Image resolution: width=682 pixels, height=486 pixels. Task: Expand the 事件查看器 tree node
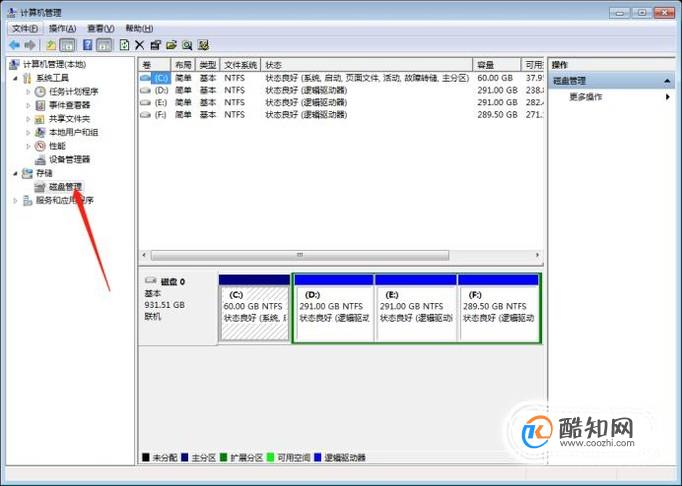pyautogui.click(x=28, y=105)
